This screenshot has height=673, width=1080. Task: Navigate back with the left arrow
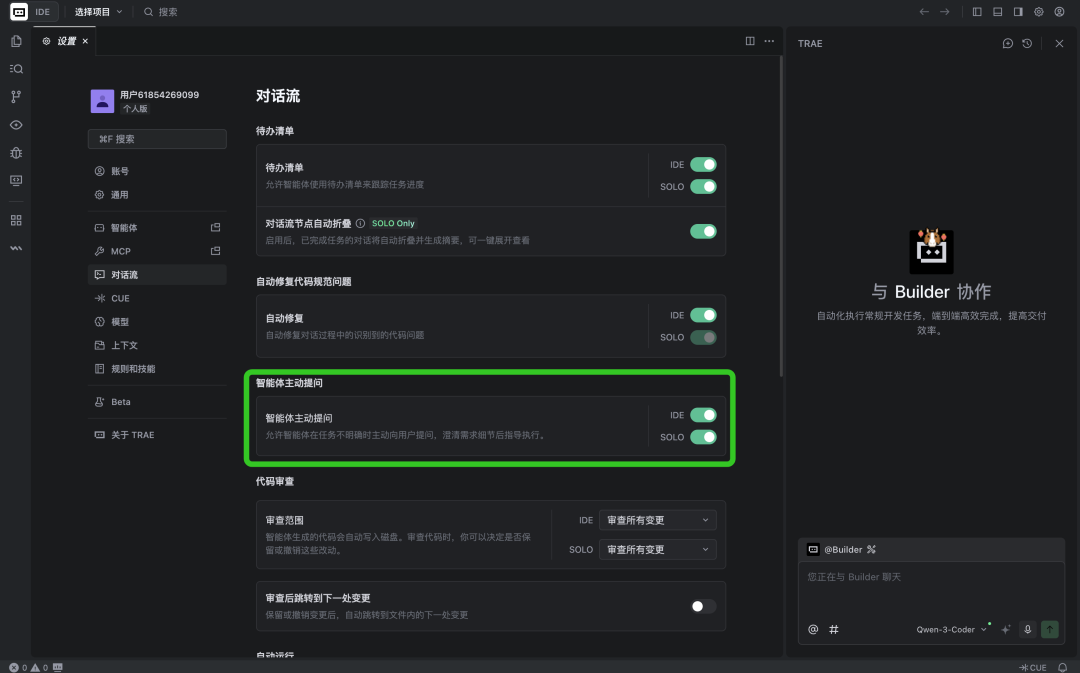924,12
